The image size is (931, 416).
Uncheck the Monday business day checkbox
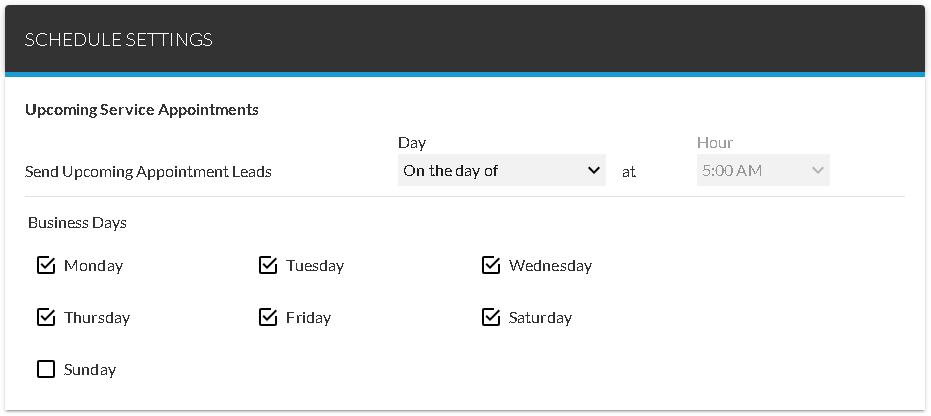(x=46, y=266)
